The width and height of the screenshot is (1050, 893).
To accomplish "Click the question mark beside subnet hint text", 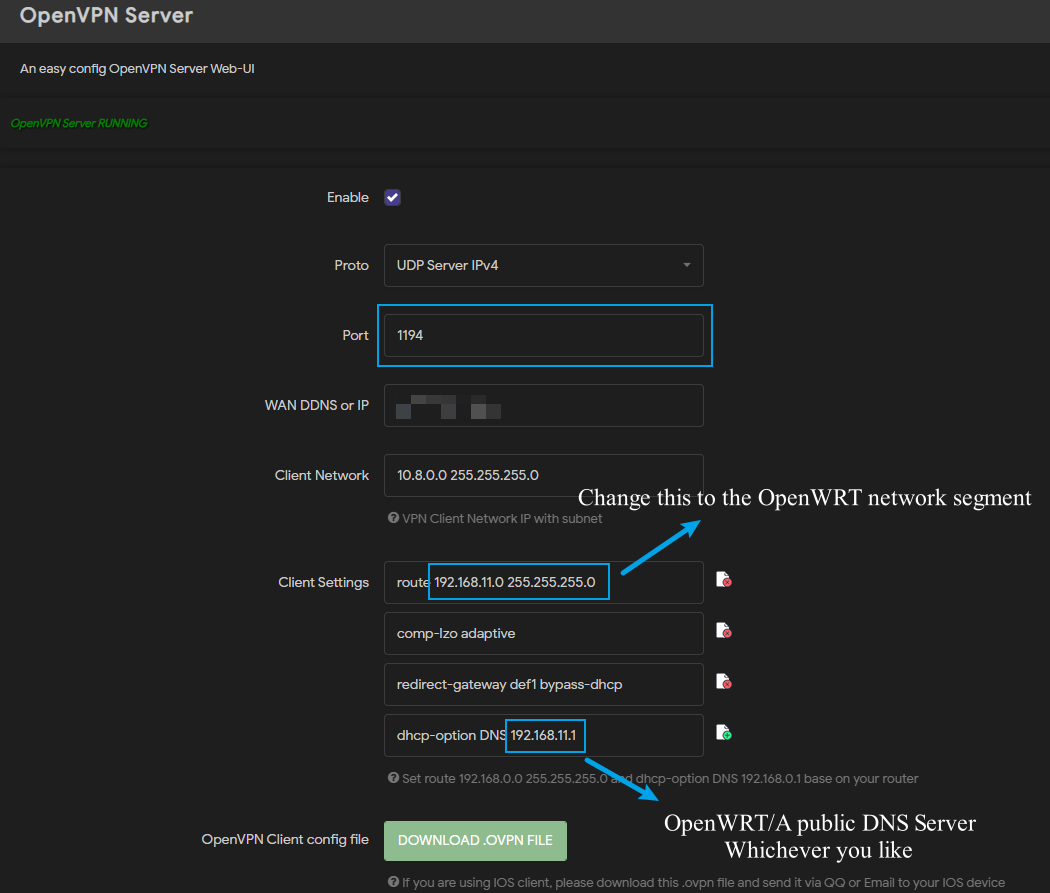I will click(392, 518).
